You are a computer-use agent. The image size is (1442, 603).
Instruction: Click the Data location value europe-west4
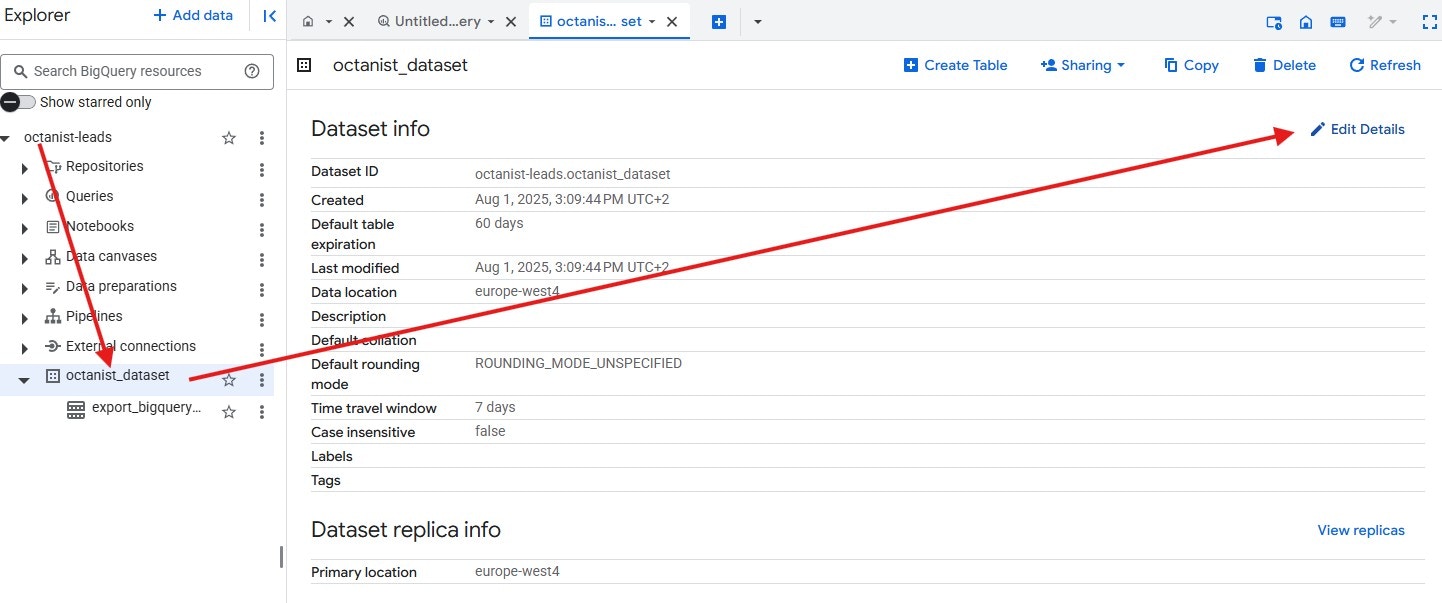pyautogui.click(x=517, y=292)
